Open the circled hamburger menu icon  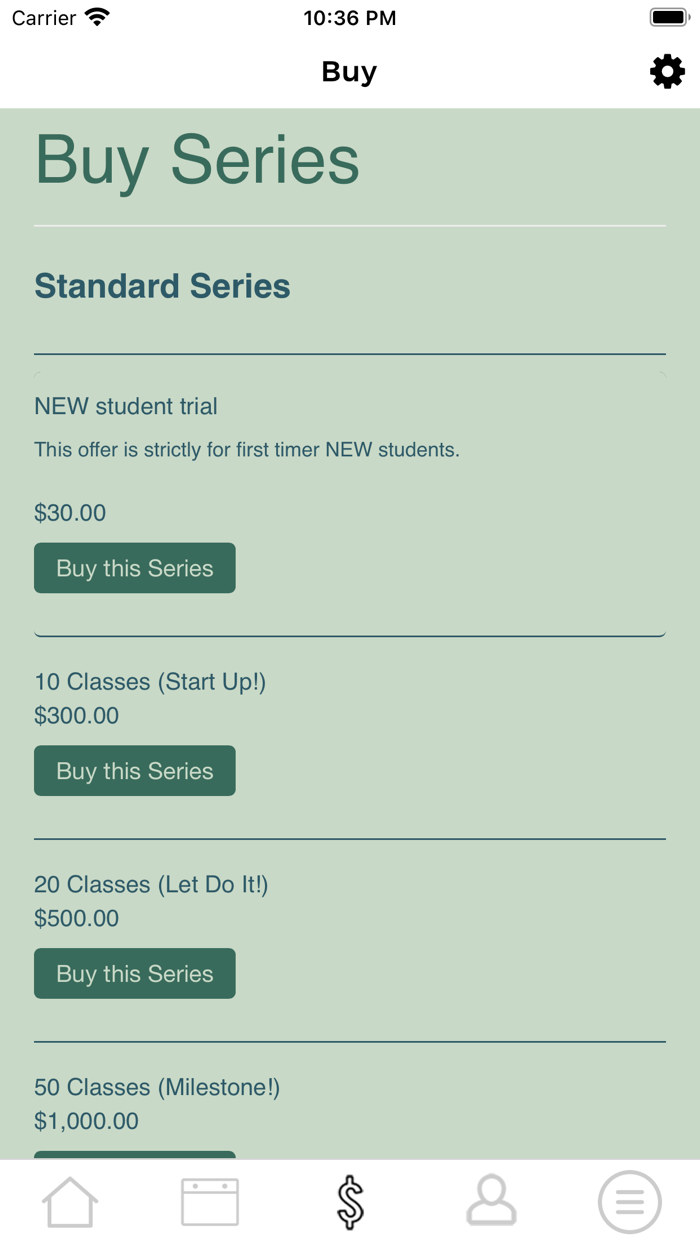(630, 1201)
